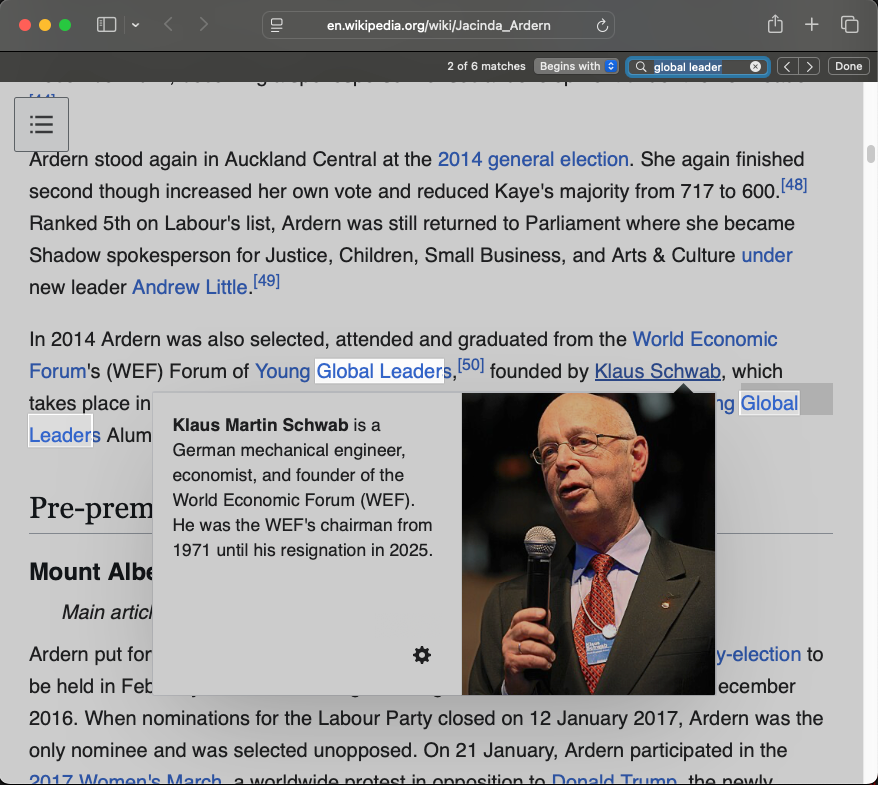Image resolution: width=878 pixels, height=785 pixels.
Task: Open citation reference [48]
Action: click(x=794, y=184)
